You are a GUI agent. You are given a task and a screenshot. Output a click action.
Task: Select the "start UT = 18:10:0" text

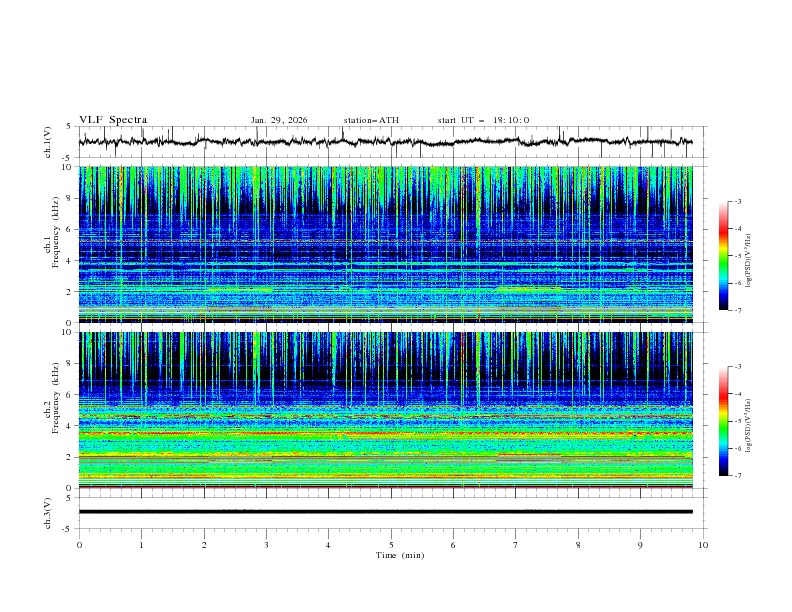click(483, 120)
